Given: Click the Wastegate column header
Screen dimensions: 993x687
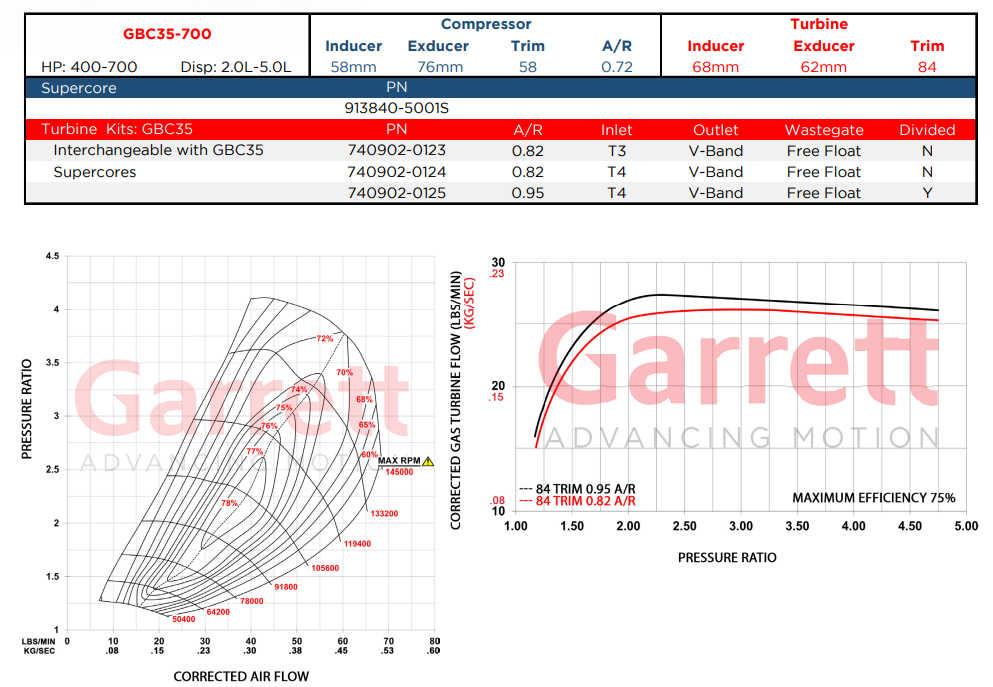Looking at the screenshot, I should [824, 130].
